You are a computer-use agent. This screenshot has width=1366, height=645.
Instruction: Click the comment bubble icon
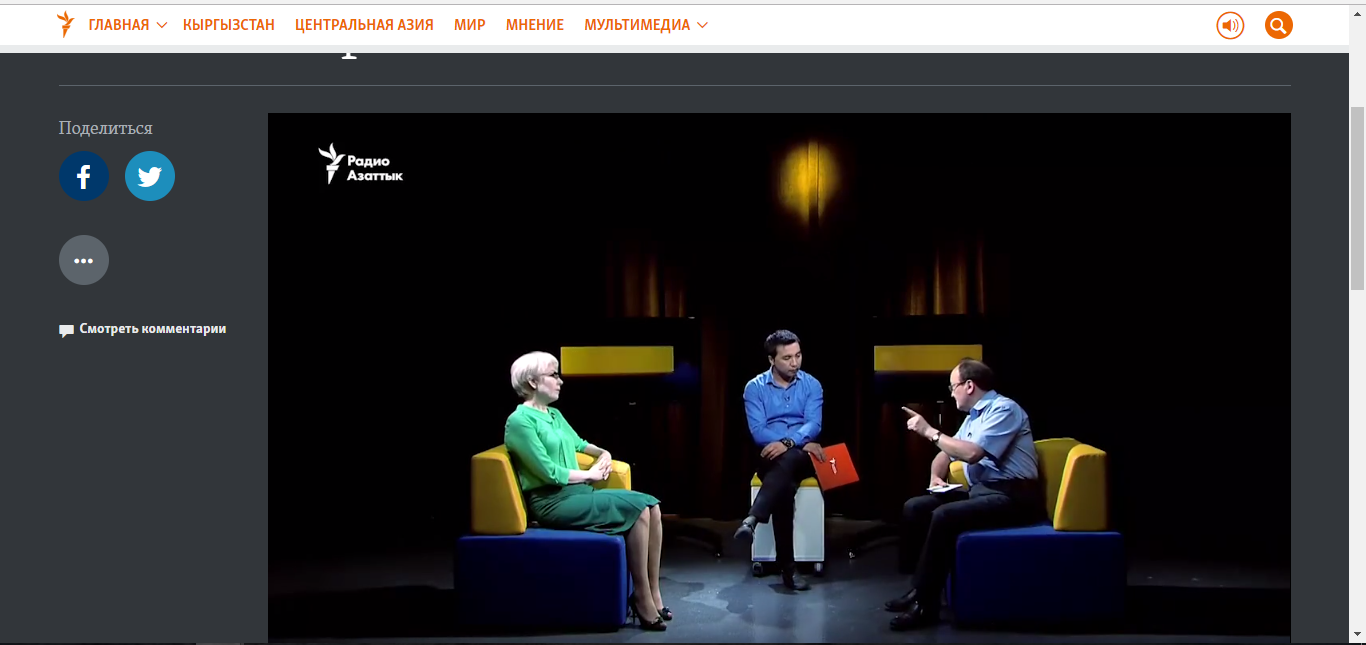66,330
